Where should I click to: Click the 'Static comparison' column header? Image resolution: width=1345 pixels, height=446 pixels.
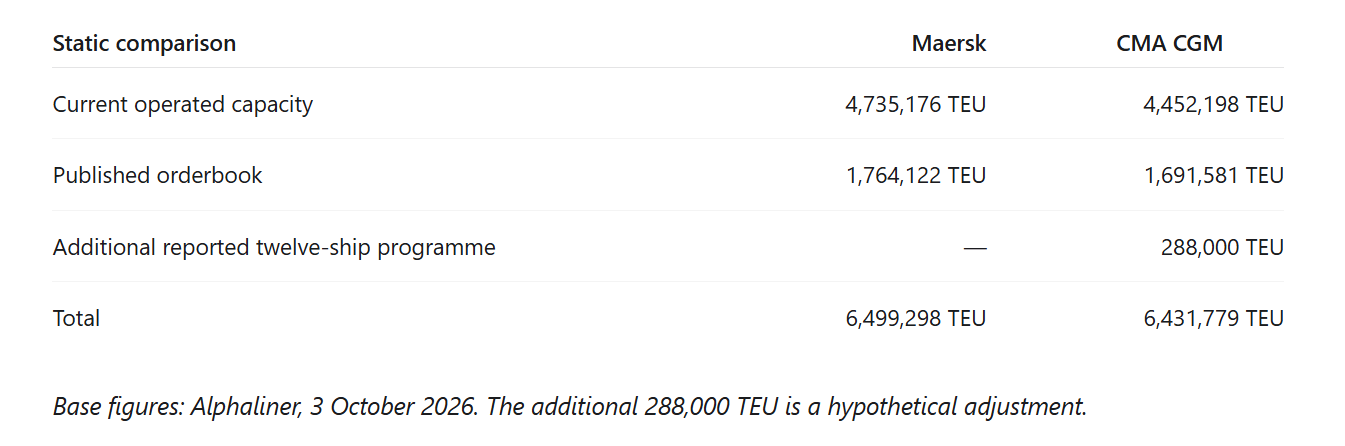coord(144,44)
